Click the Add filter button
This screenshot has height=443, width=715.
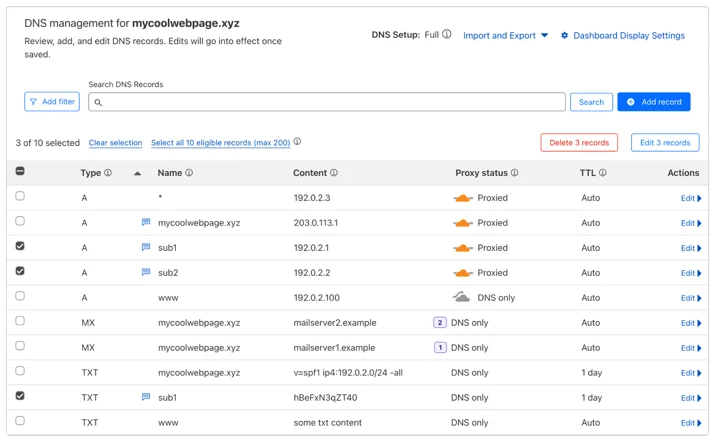[x=52, y=102]
